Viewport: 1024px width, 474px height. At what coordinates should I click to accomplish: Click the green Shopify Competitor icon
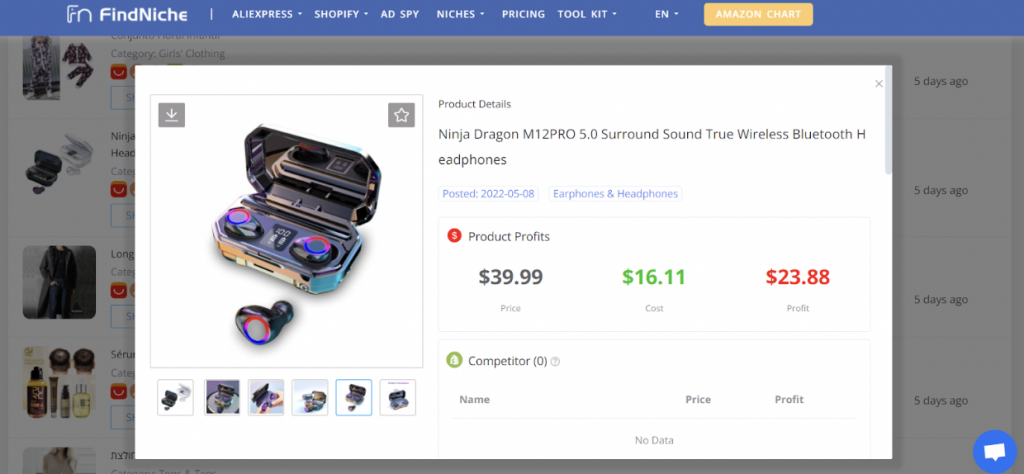click(455, 360)
